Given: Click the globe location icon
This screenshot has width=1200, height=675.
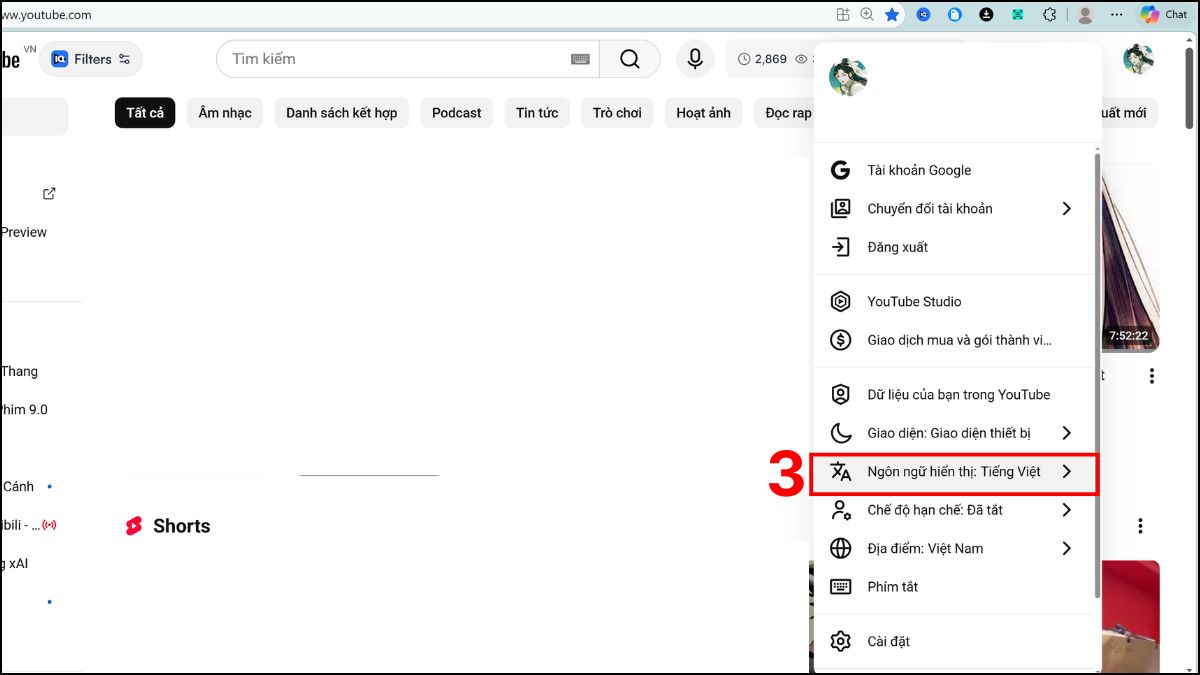Looking at the screenshot, I should [840, 548].
